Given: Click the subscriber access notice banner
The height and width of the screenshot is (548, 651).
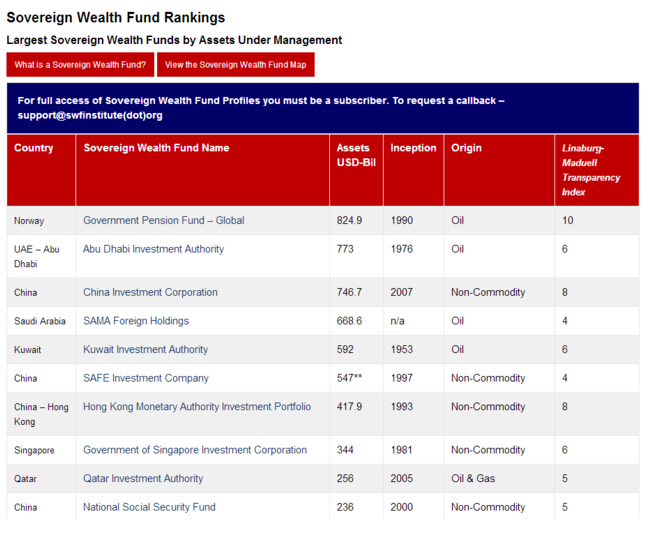Looking at the screenshot, I should click(x=322, y=108).
